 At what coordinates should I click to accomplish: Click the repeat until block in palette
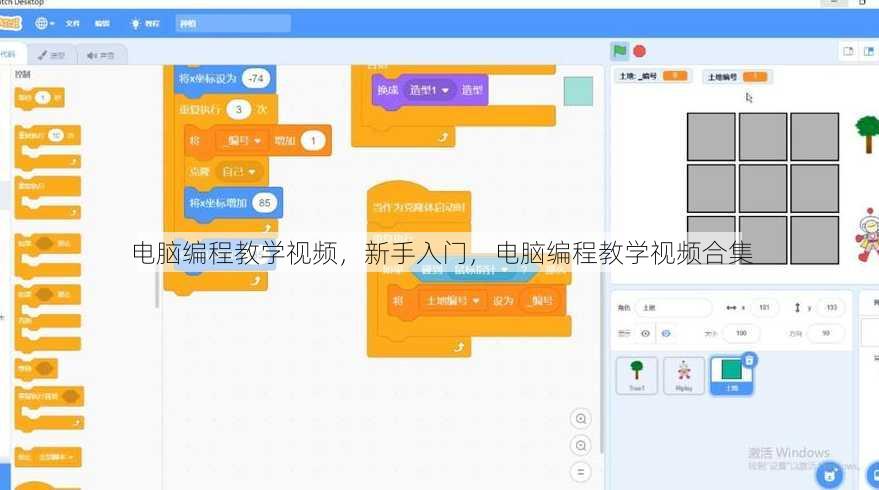coord(49,408)
